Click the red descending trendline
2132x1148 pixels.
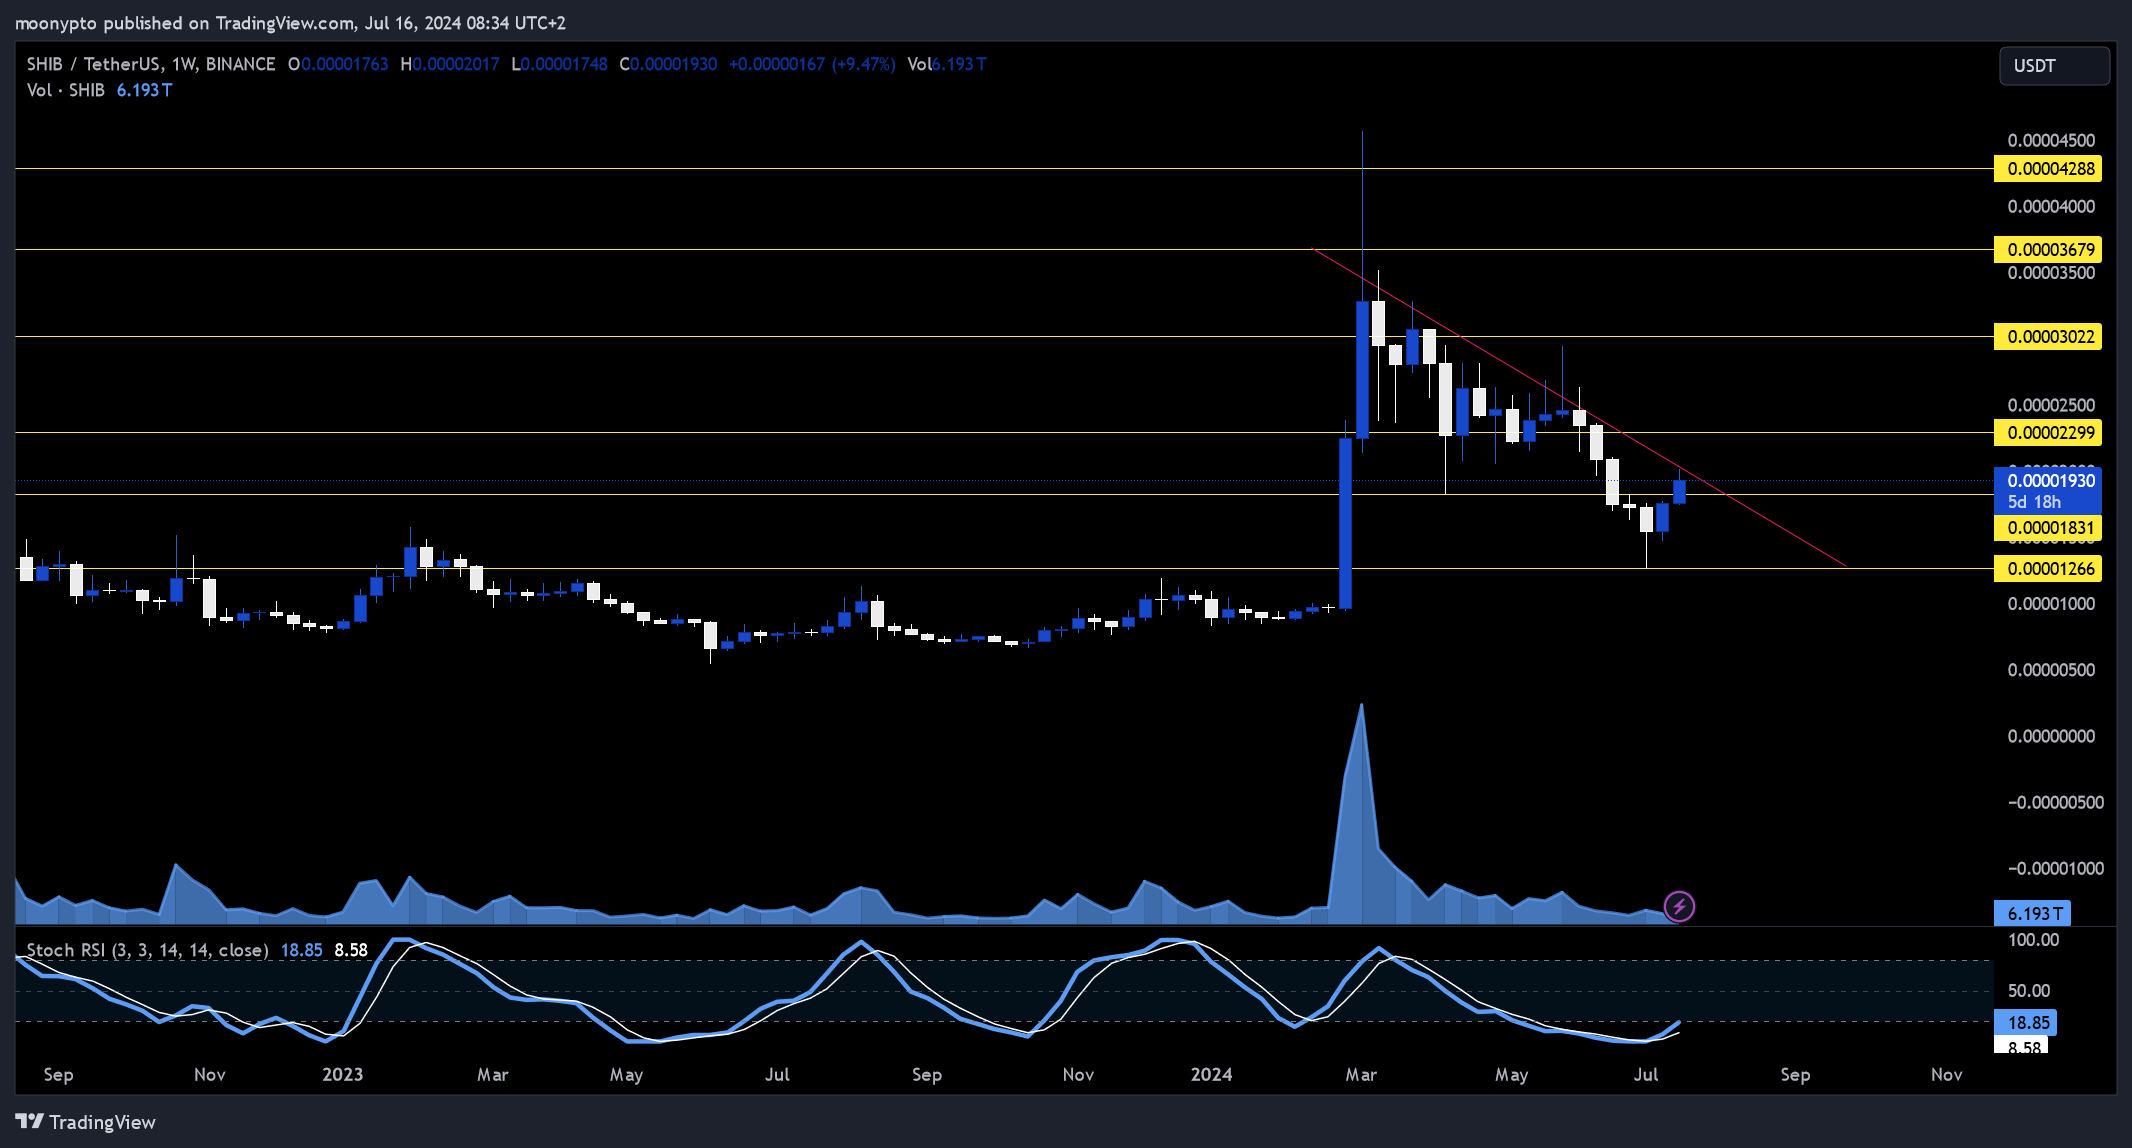pos(1580,408)
